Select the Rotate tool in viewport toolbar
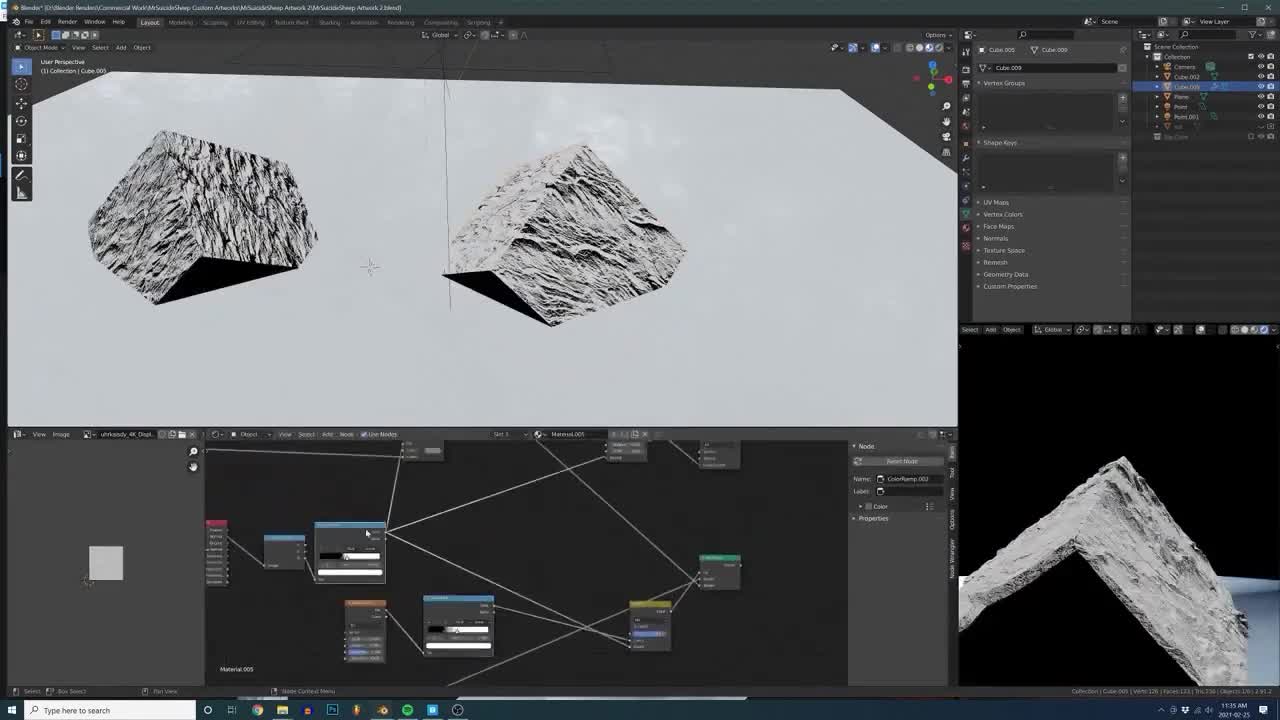The width and height of the screenshot is (1280, 720). (21, 121)
